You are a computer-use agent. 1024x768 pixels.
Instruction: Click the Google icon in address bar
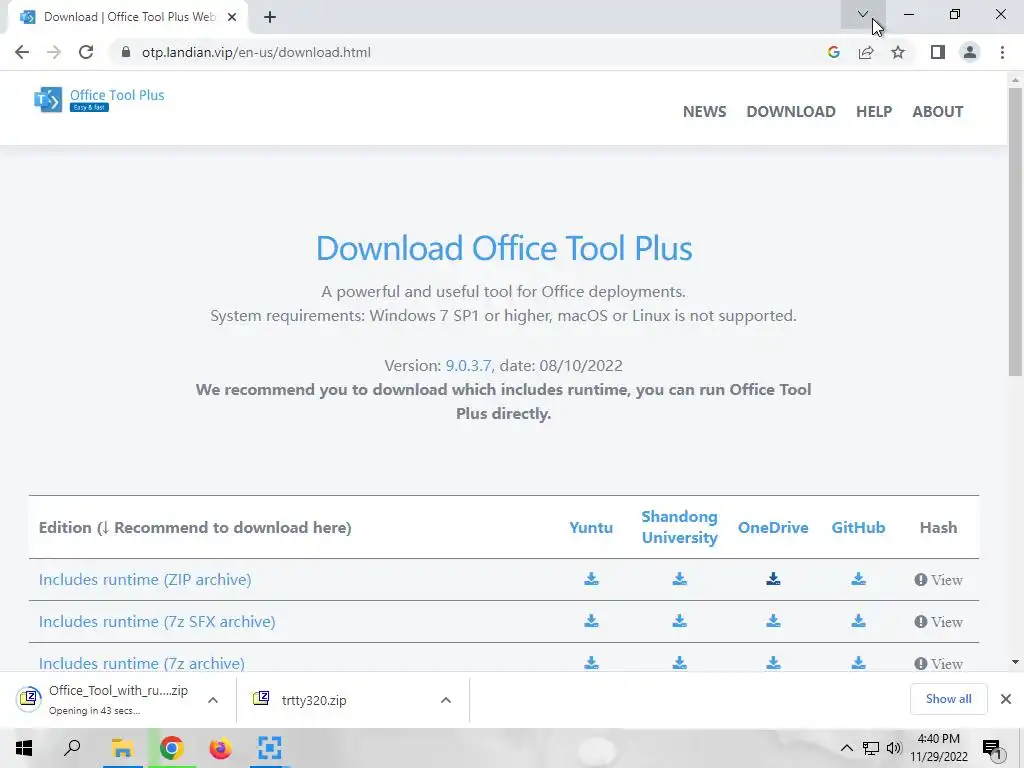pos(833,52)
